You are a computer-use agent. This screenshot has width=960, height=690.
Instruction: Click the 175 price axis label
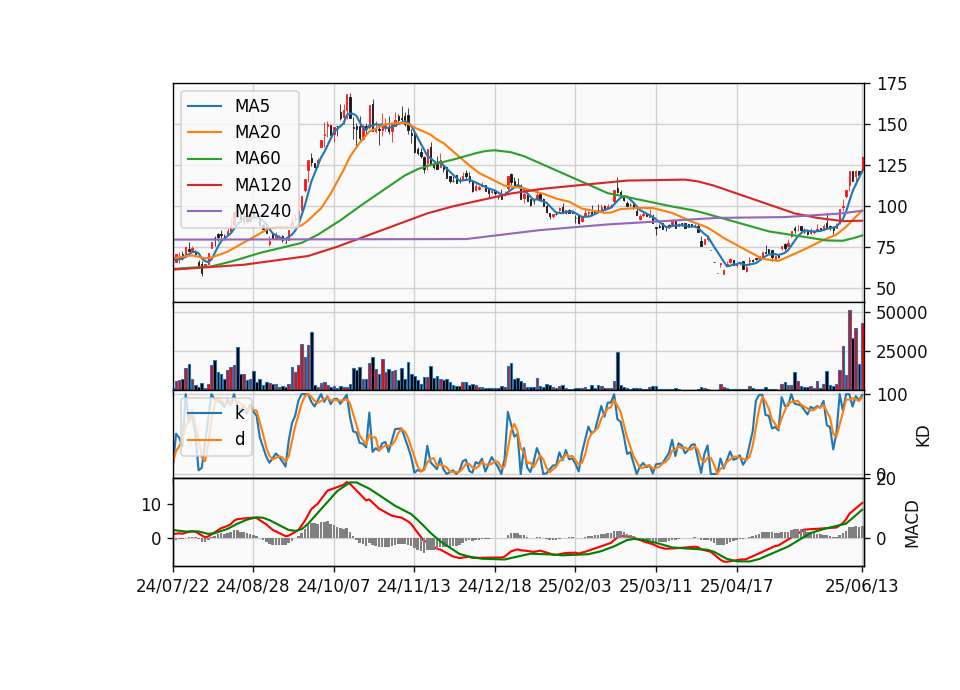[892, 84]
